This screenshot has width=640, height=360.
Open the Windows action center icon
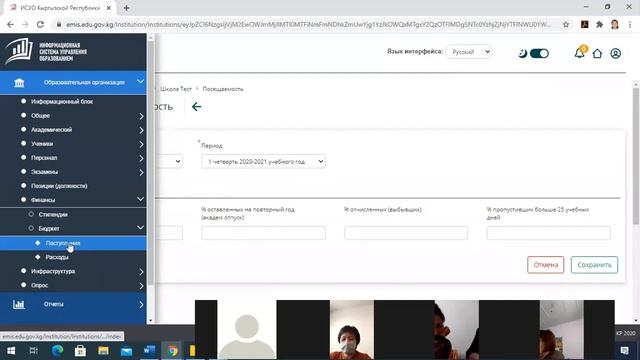click(624, 351)
